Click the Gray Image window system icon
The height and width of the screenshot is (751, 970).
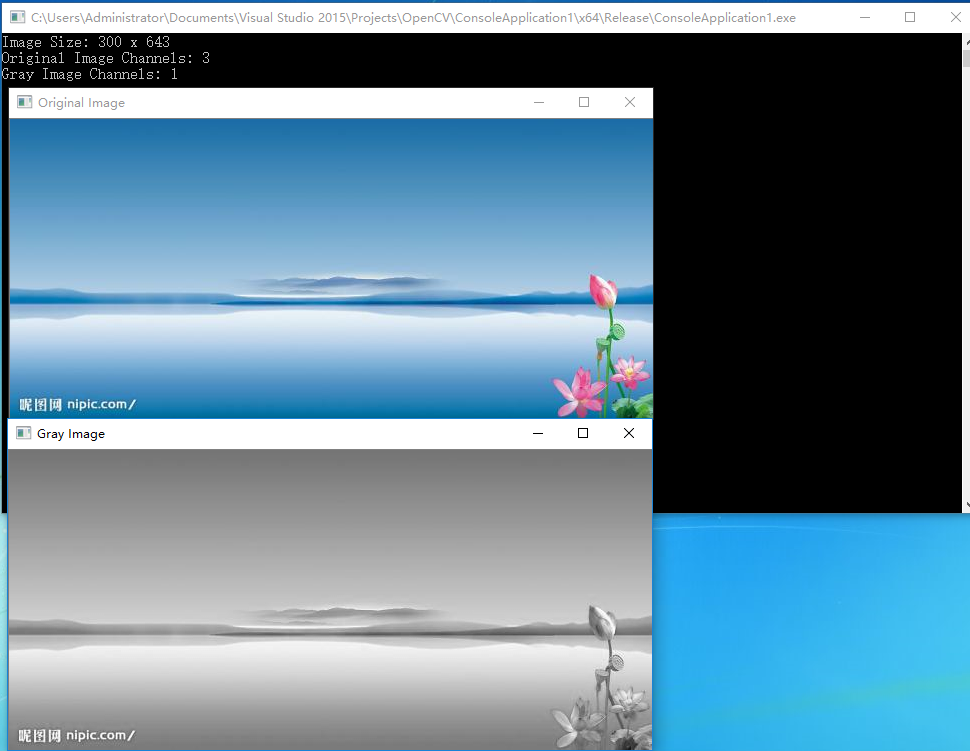click(23, 433)
